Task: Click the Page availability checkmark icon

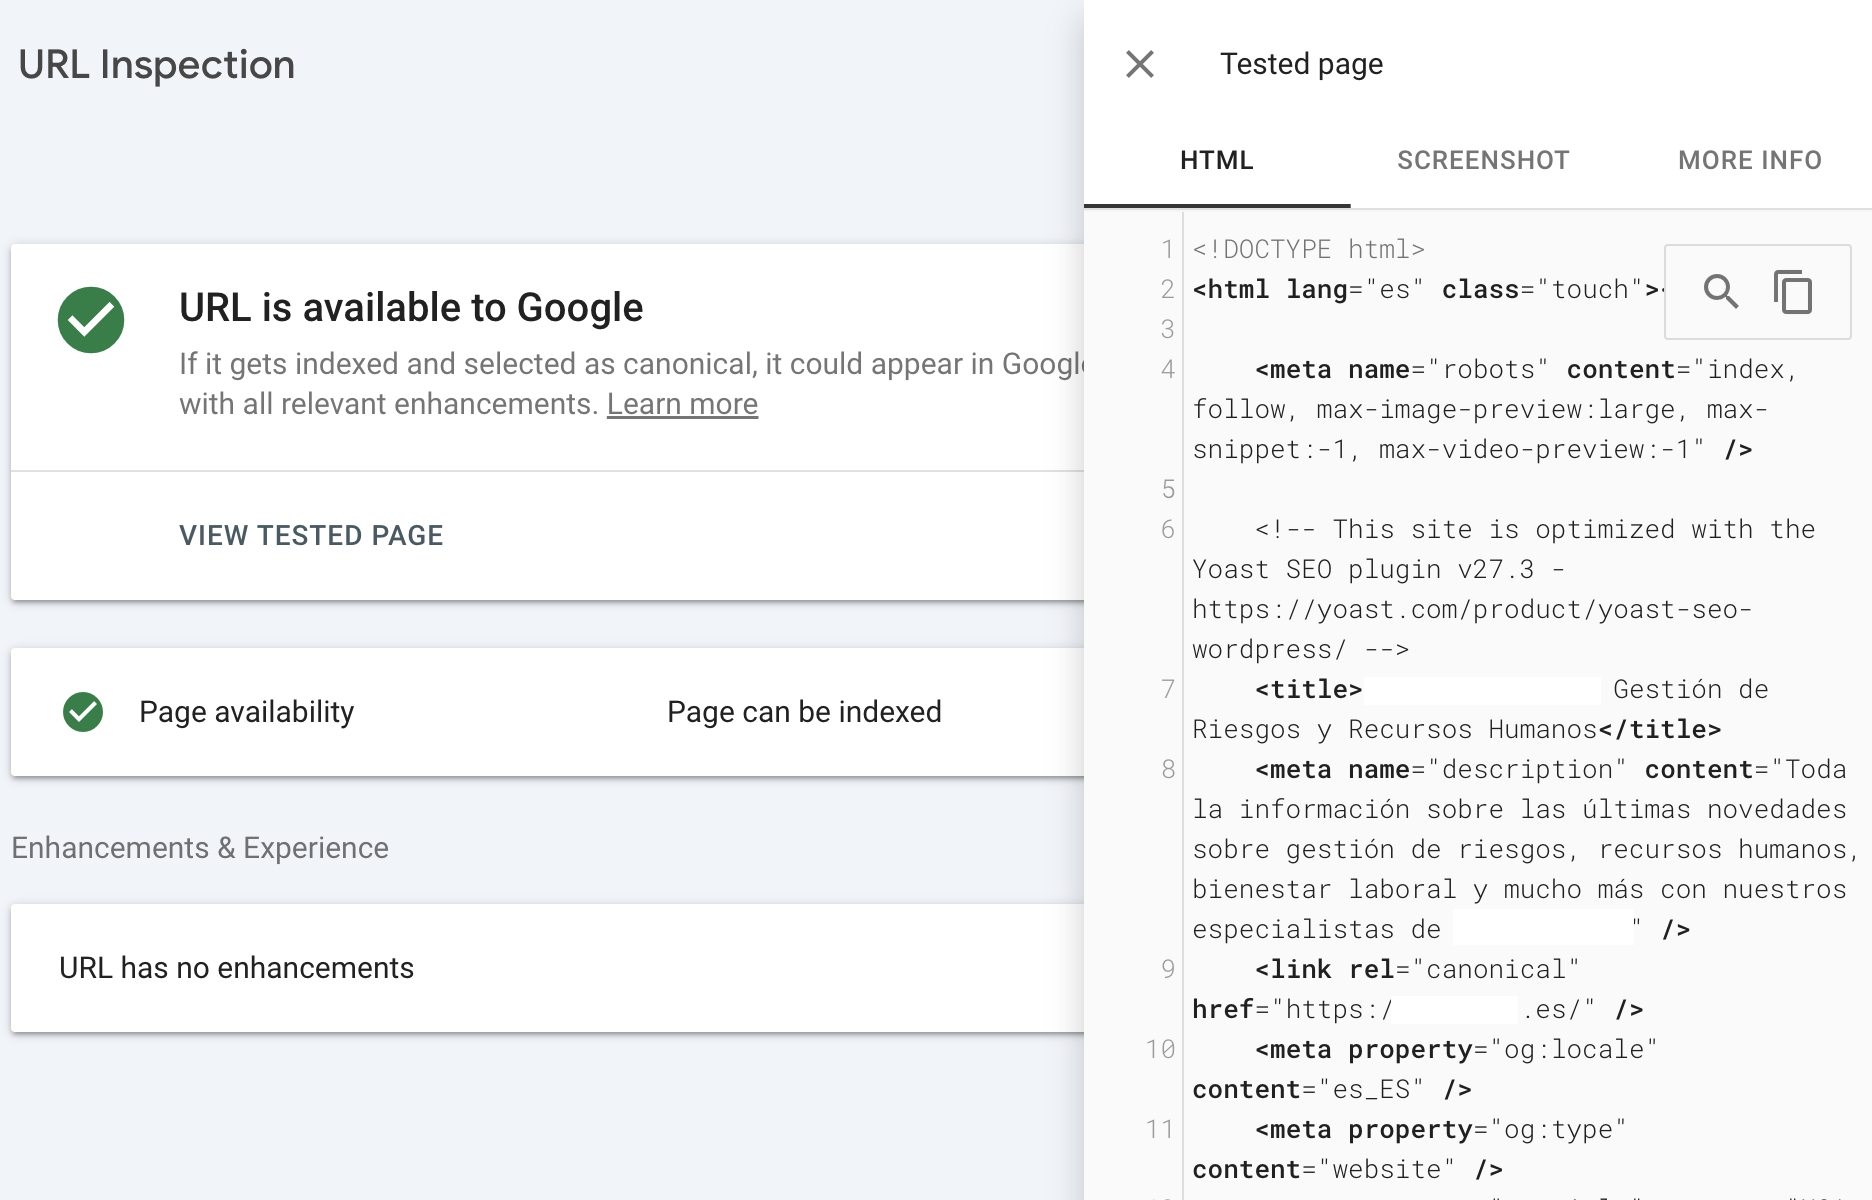Action: 82,711
